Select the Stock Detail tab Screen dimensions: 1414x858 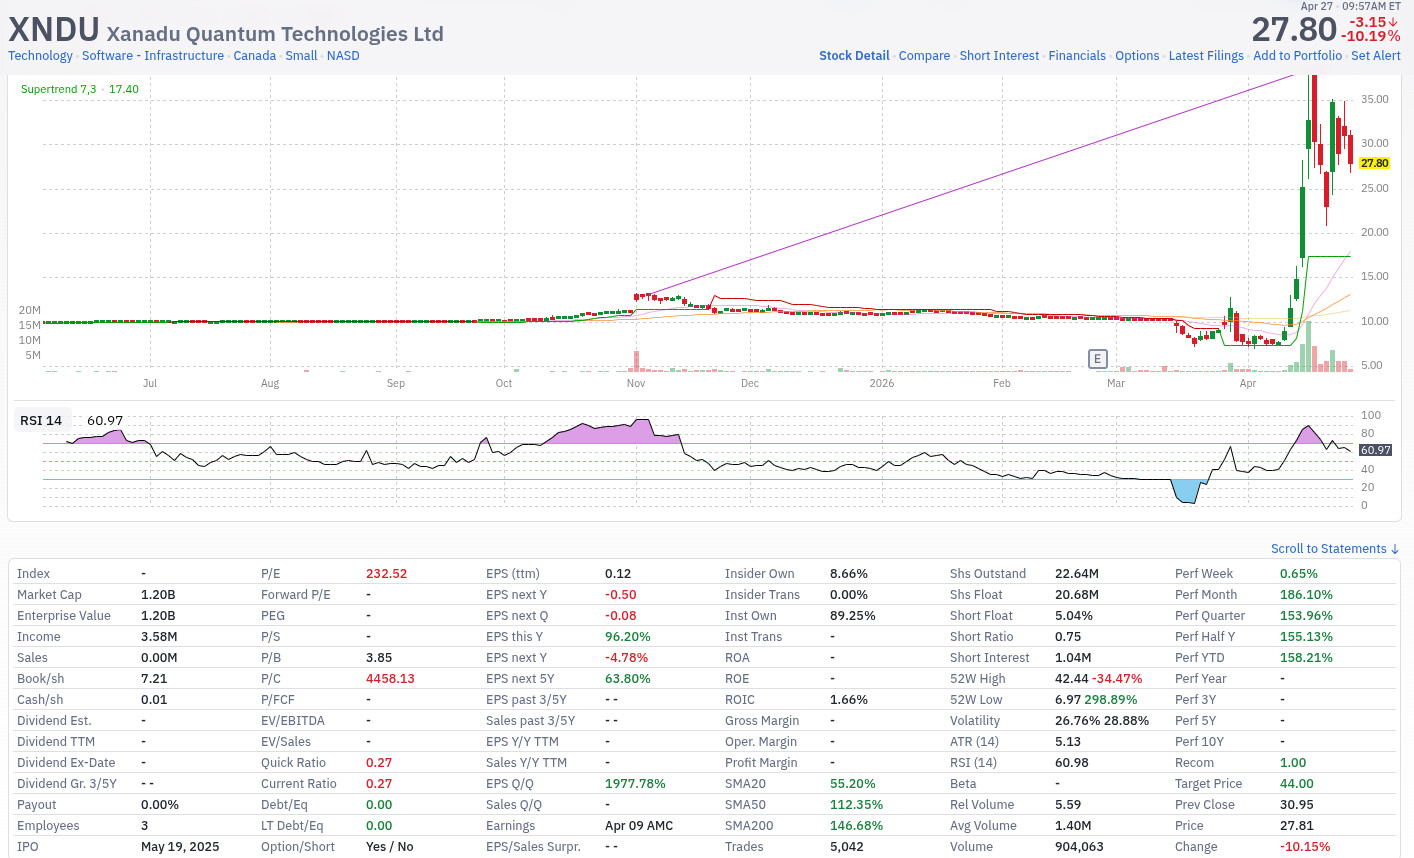[x=854, y=56]
